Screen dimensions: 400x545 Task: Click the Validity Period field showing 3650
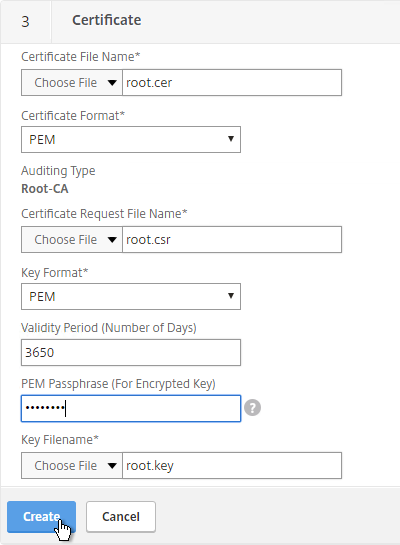click(x=131, y=352)
